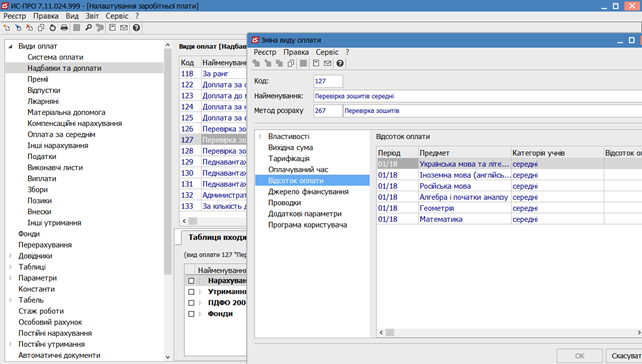This screenshot has height=364, width=642.
Task: Select Проводки in dialog tree
Action: (285, 203)
